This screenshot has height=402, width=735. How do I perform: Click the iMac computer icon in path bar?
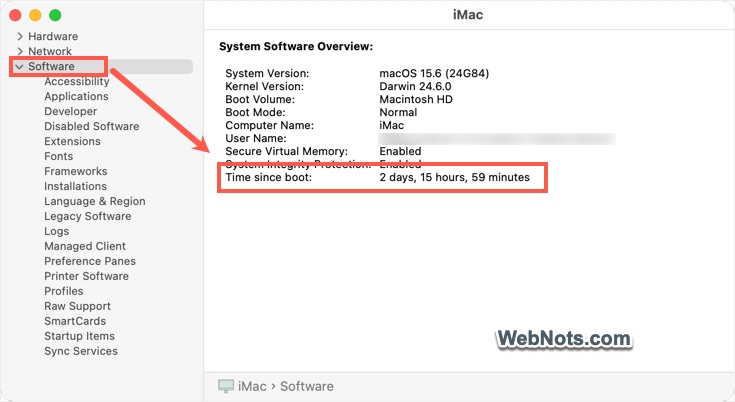click(x=226, y=386)
